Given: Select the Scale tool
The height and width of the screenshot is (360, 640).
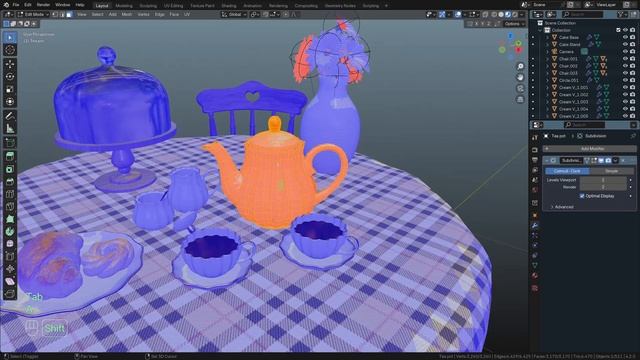Looking at the screenshot, I should click(10, 89).
